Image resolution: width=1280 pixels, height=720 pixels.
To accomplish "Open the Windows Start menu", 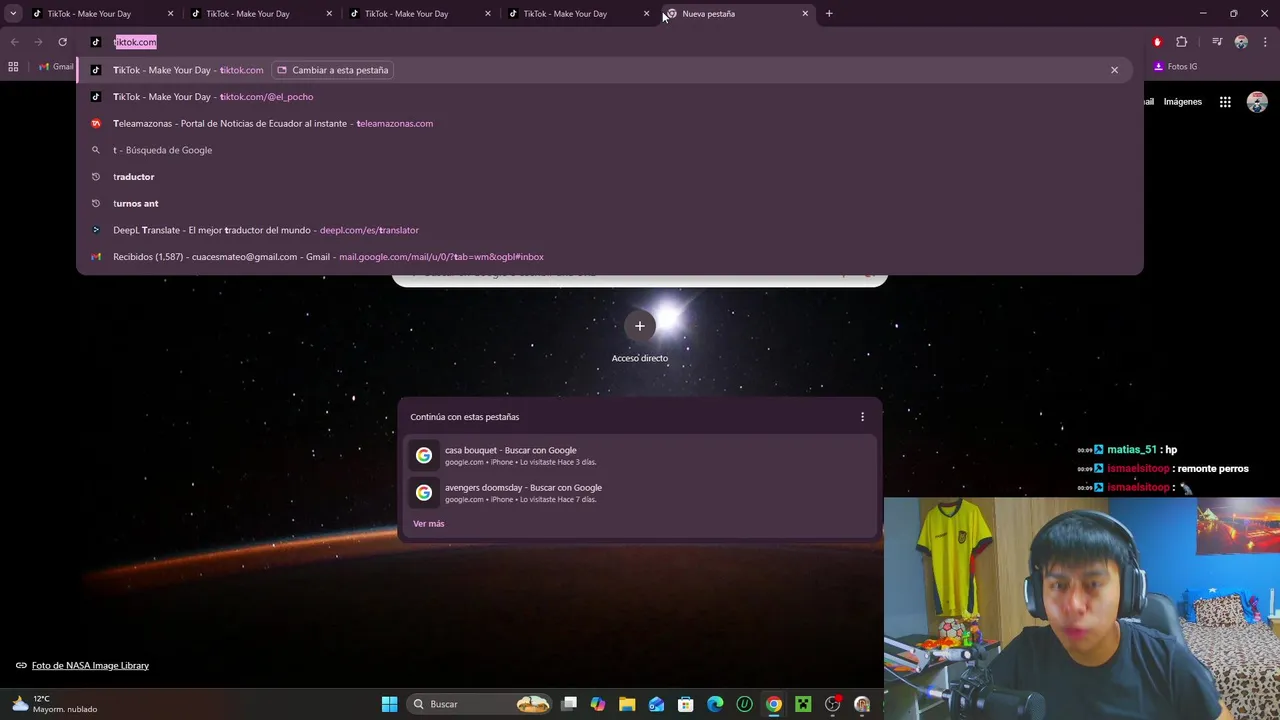I will click(389, 704).
